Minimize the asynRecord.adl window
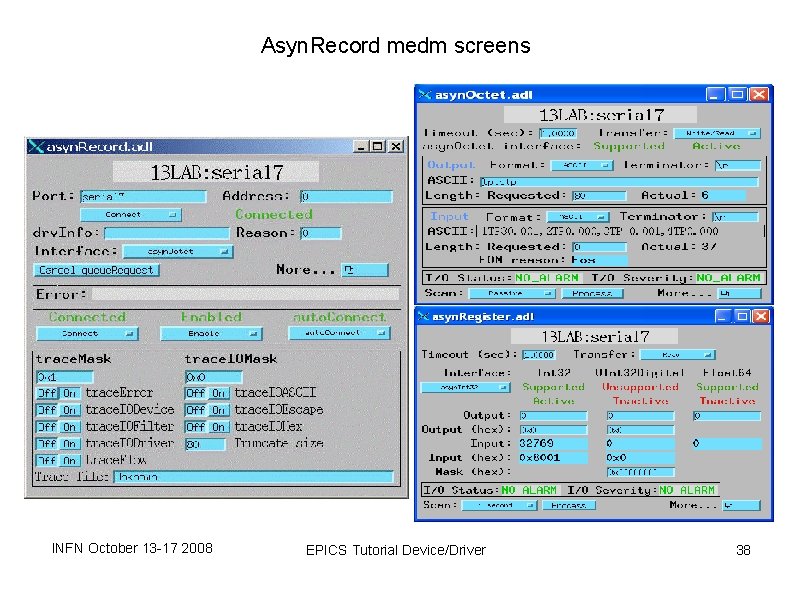This screenshot has width=794, height=595. pyautogui.click(x=361, y=146)
